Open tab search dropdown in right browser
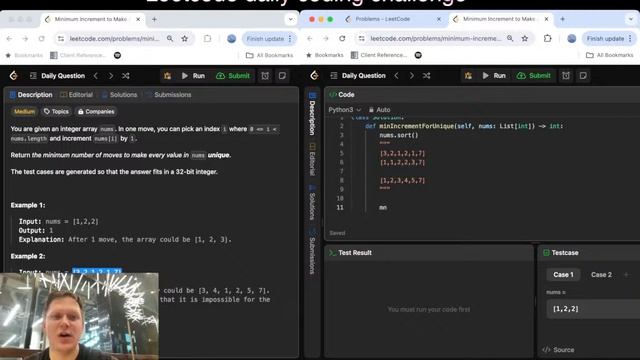Viewport: 640px width, 360px height. 631,19
